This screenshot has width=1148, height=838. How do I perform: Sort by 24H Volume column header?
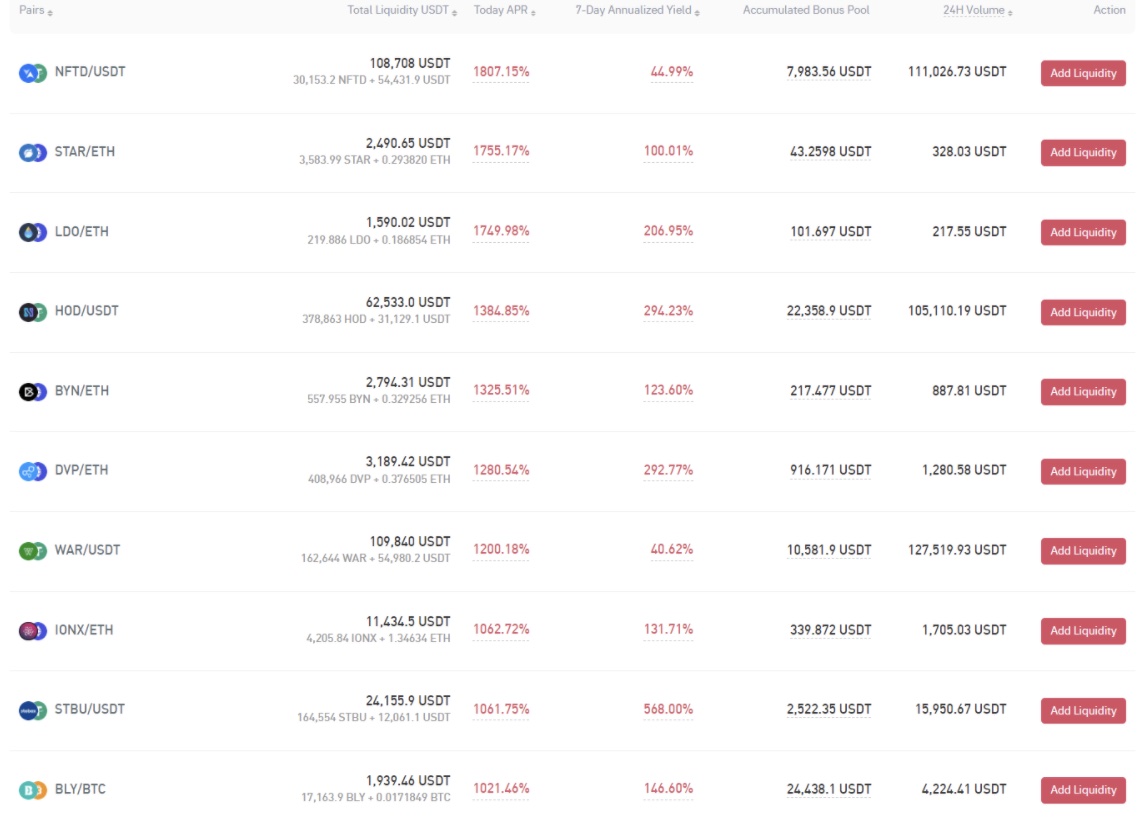[x=977, y=10]
